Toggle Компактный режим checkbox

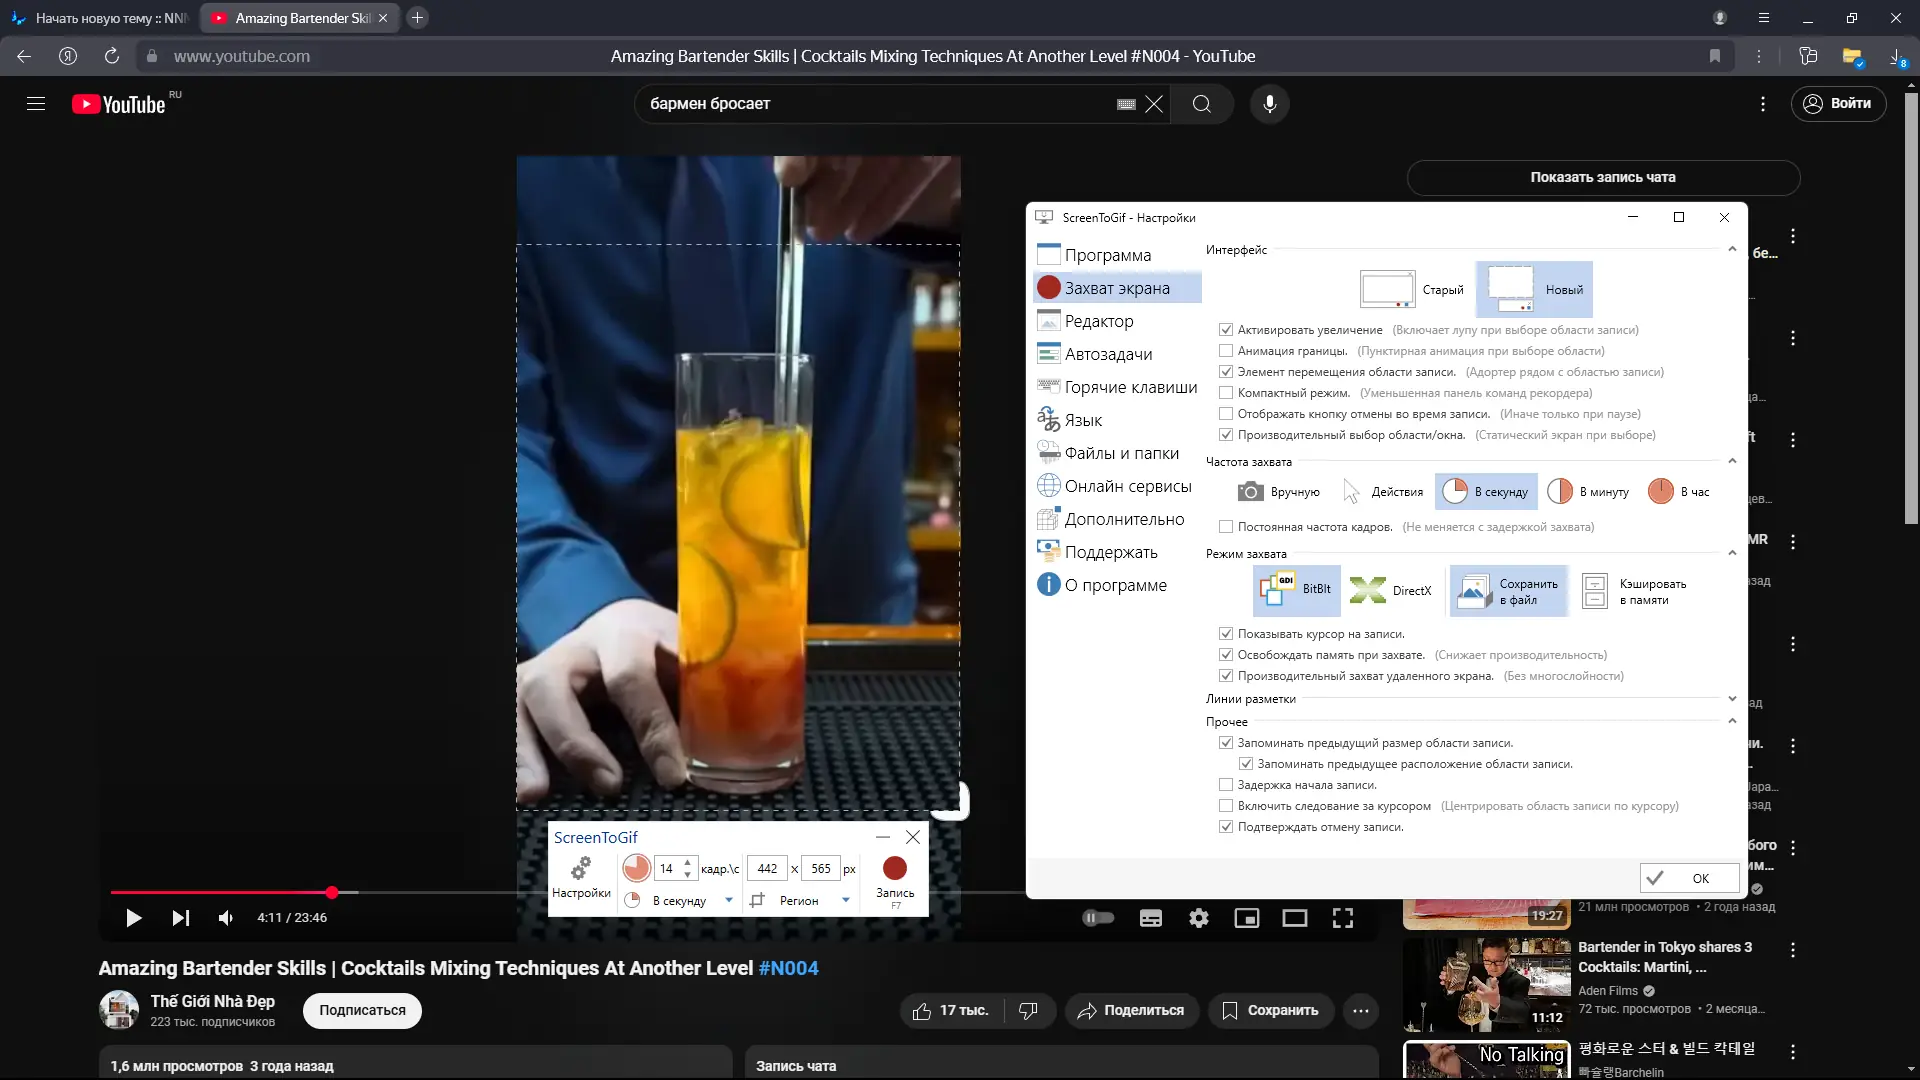(1226, 393)
